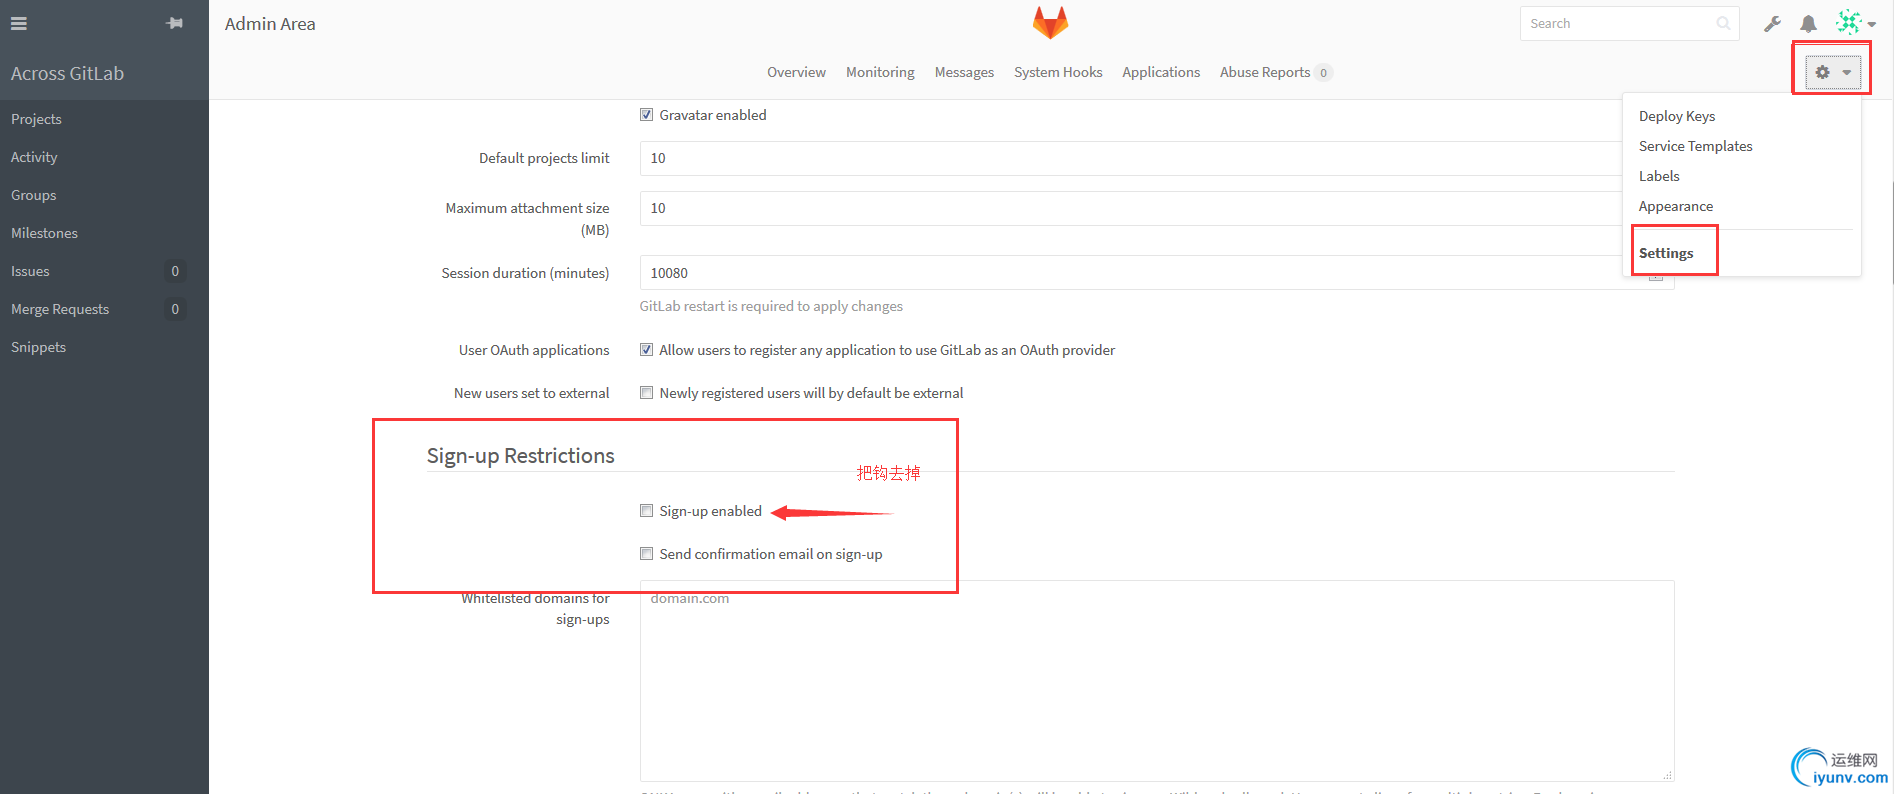
Task: Click the Admin Area page title
Action: click(270, 24)
